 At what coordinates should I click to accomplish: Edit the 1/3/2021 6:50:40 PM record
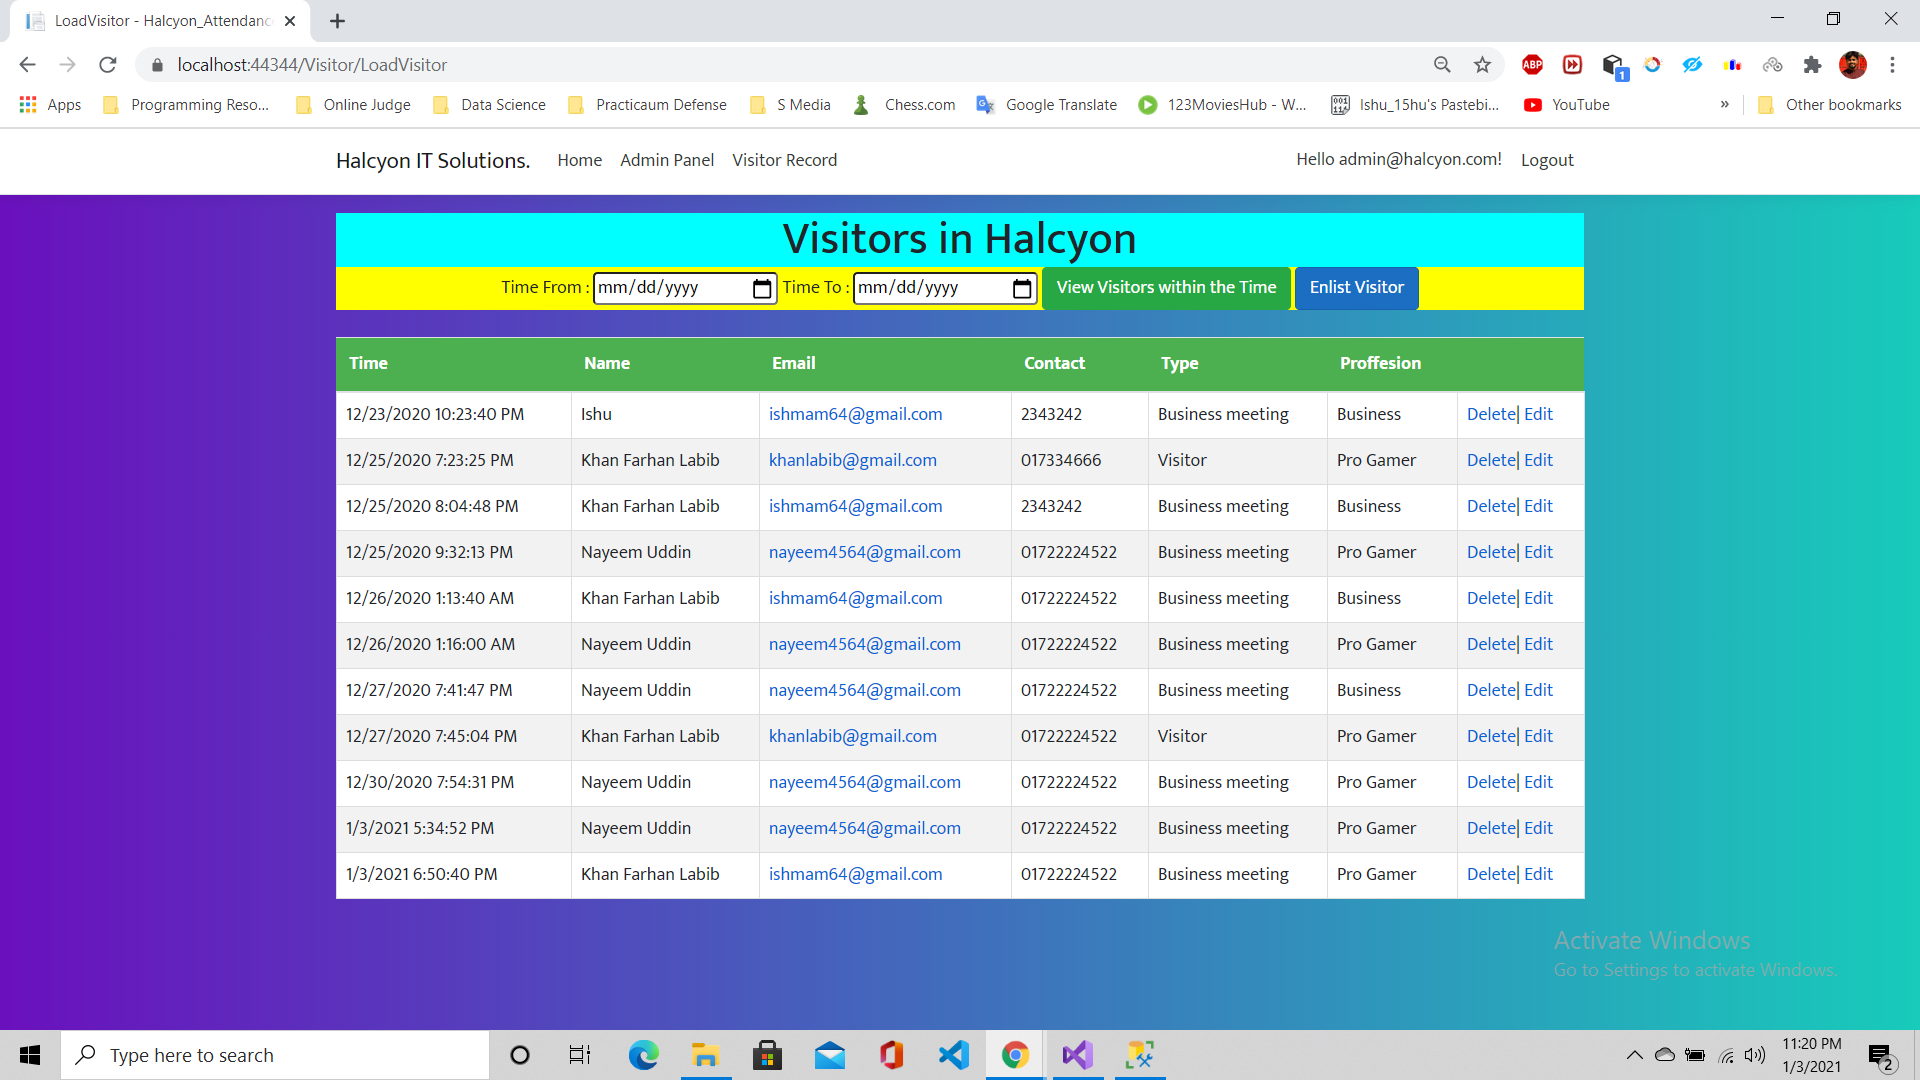coord(1538,874)
